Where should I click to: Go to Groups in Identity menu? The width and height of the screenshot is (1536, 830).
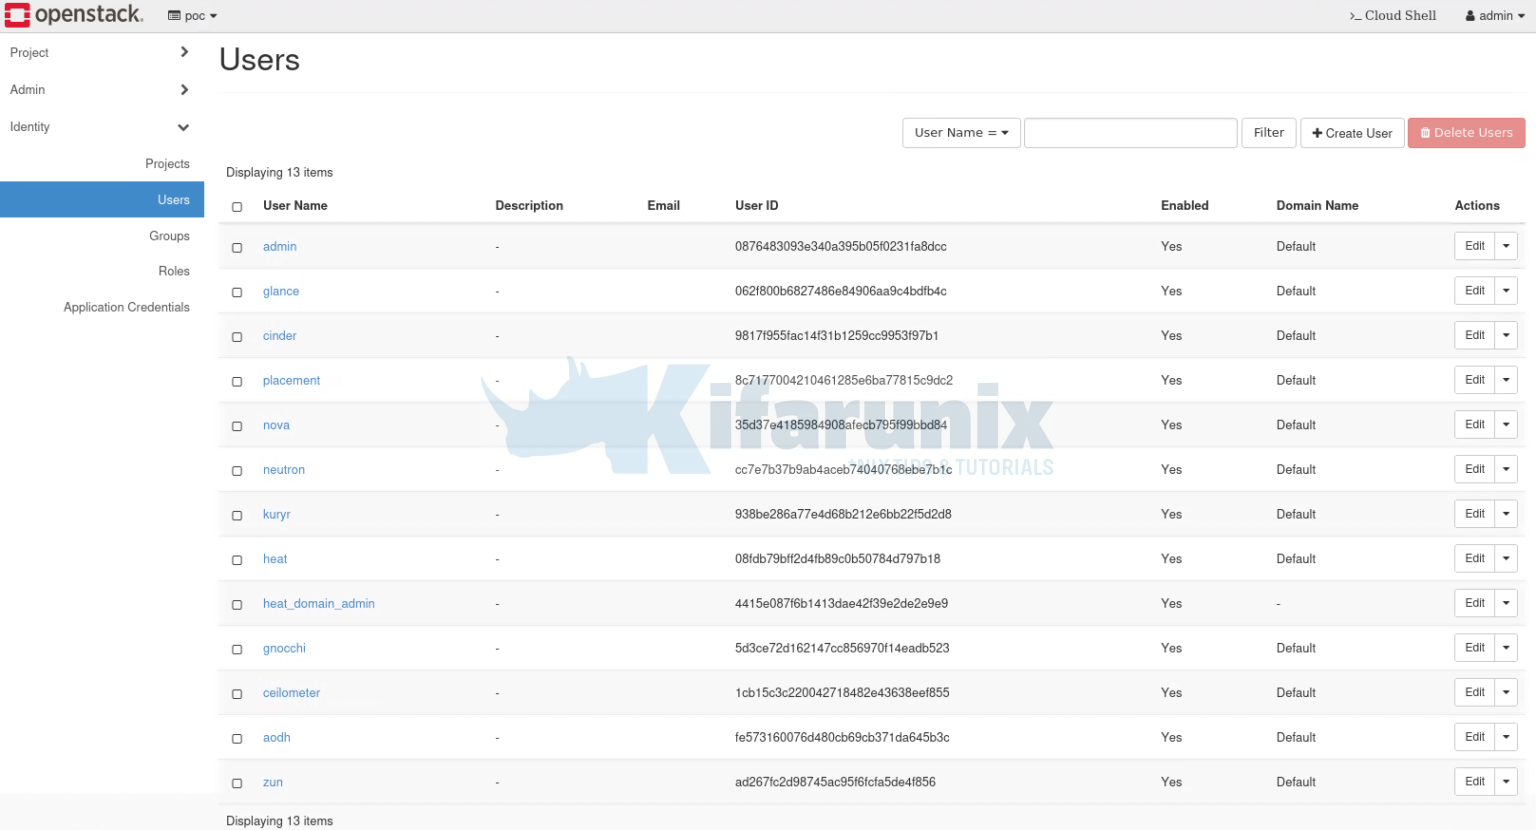pyautogui.click(x=169, y=236)
